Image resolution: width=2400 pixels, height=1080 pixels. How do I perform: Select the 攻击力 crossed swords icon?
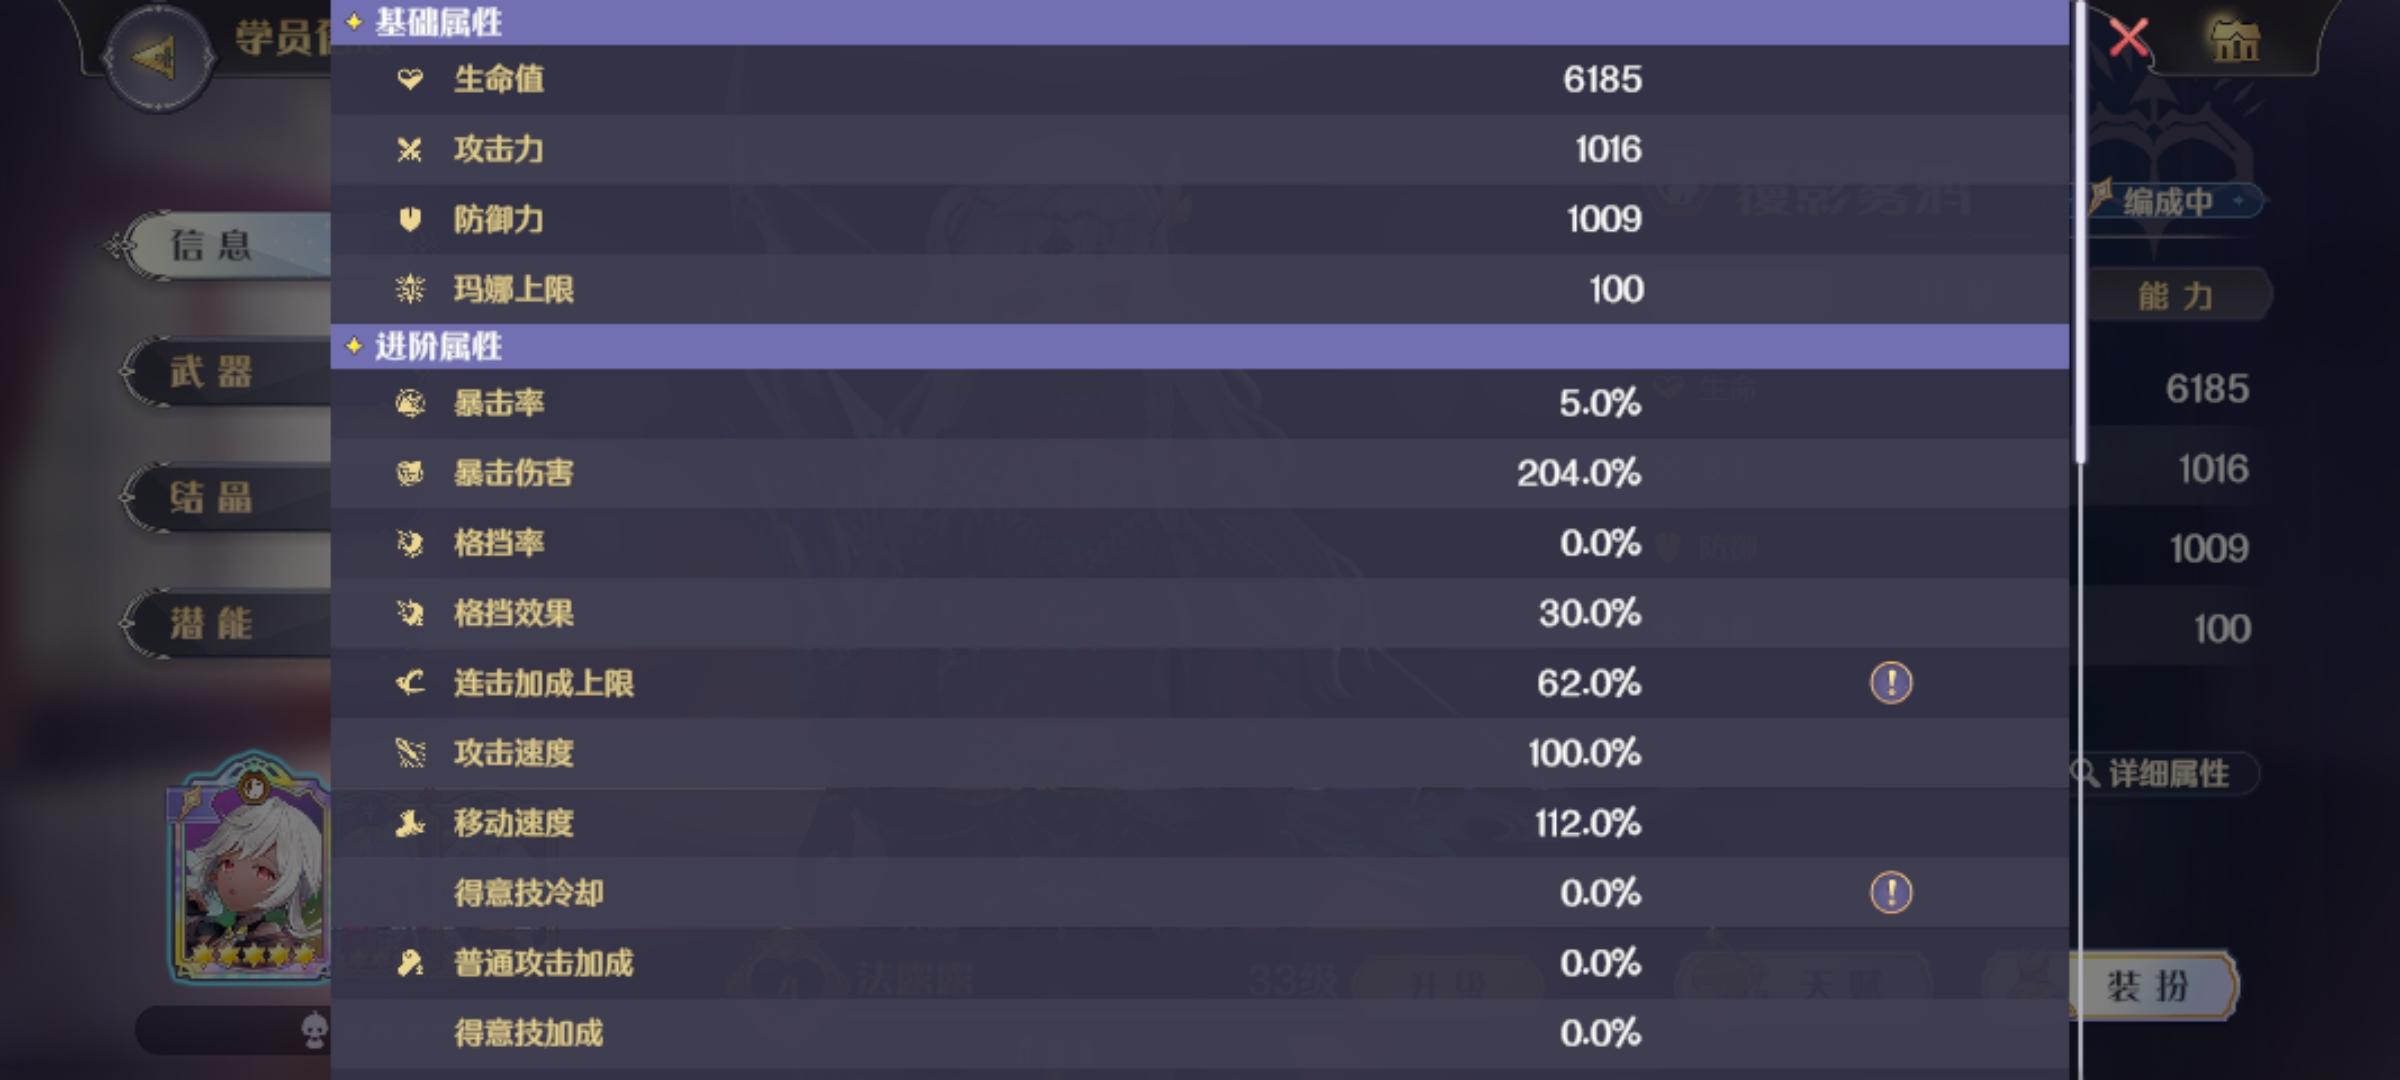click(410, 149)
